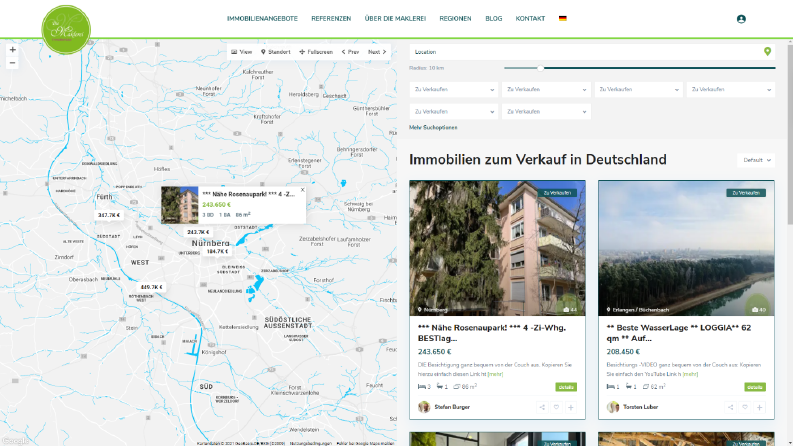The image size is (793, 446).
Task: Open Immobilienangebote menu
Action: tap(262, 18)
